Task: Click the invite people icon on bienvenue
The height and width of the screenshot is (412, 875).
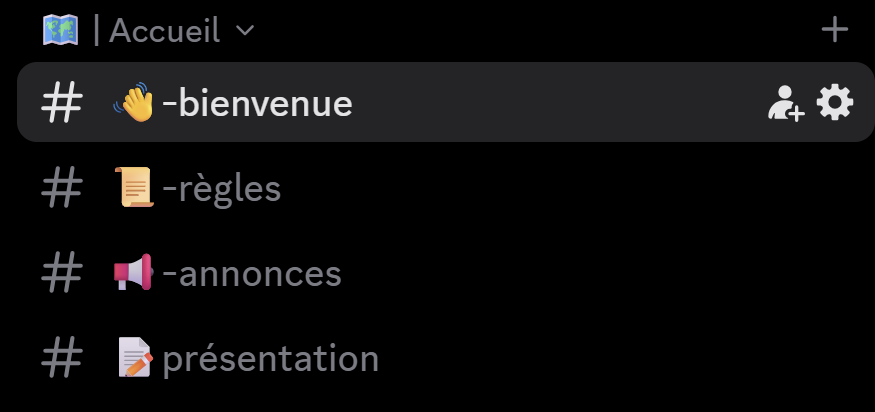Action: pyautogui.click(x=785, y=103)
